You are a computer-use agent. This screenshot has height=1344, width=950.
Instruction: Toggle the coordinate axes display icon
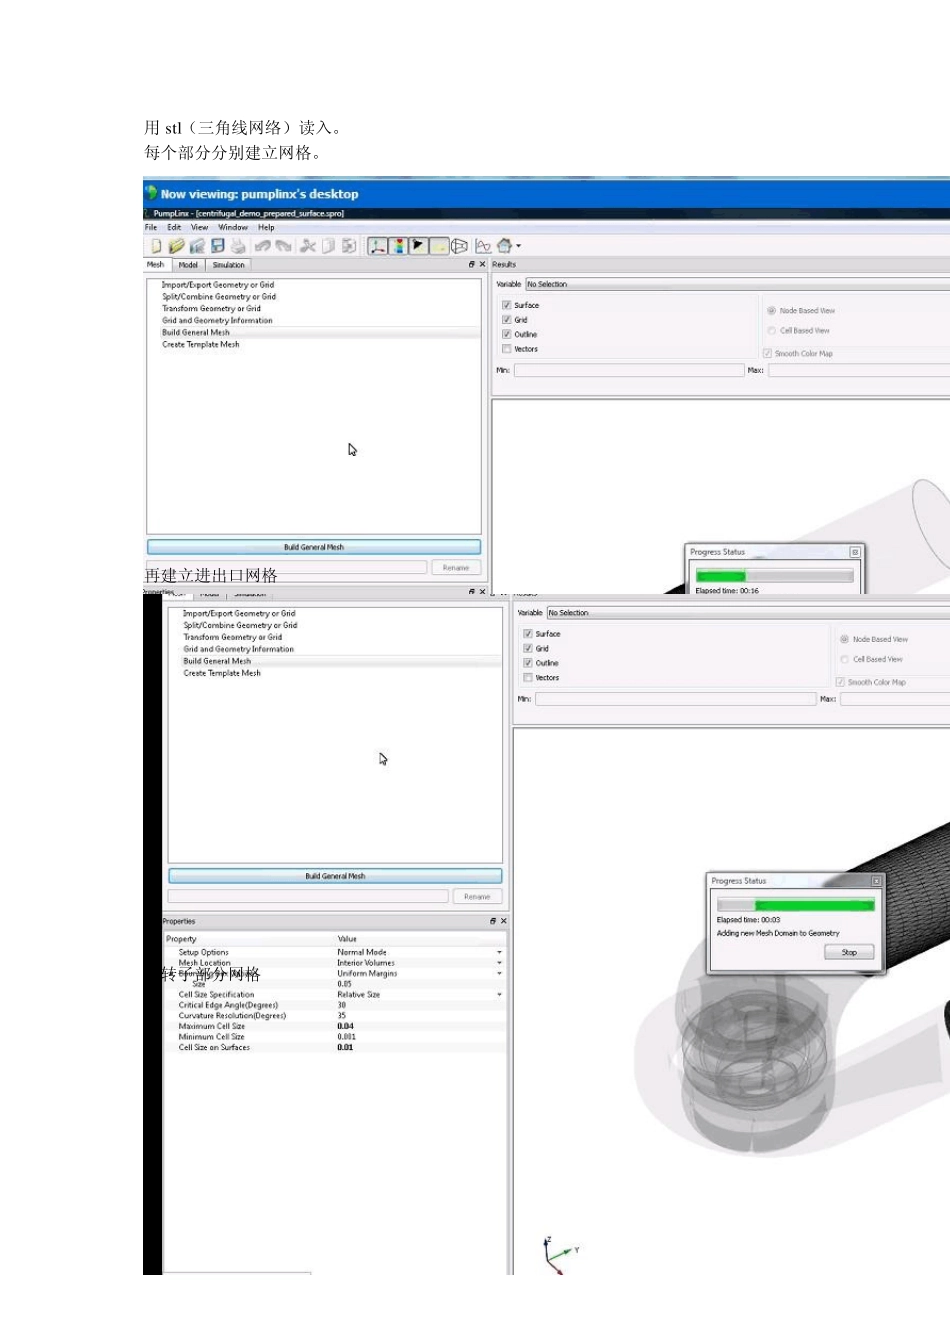coord(377,246)
